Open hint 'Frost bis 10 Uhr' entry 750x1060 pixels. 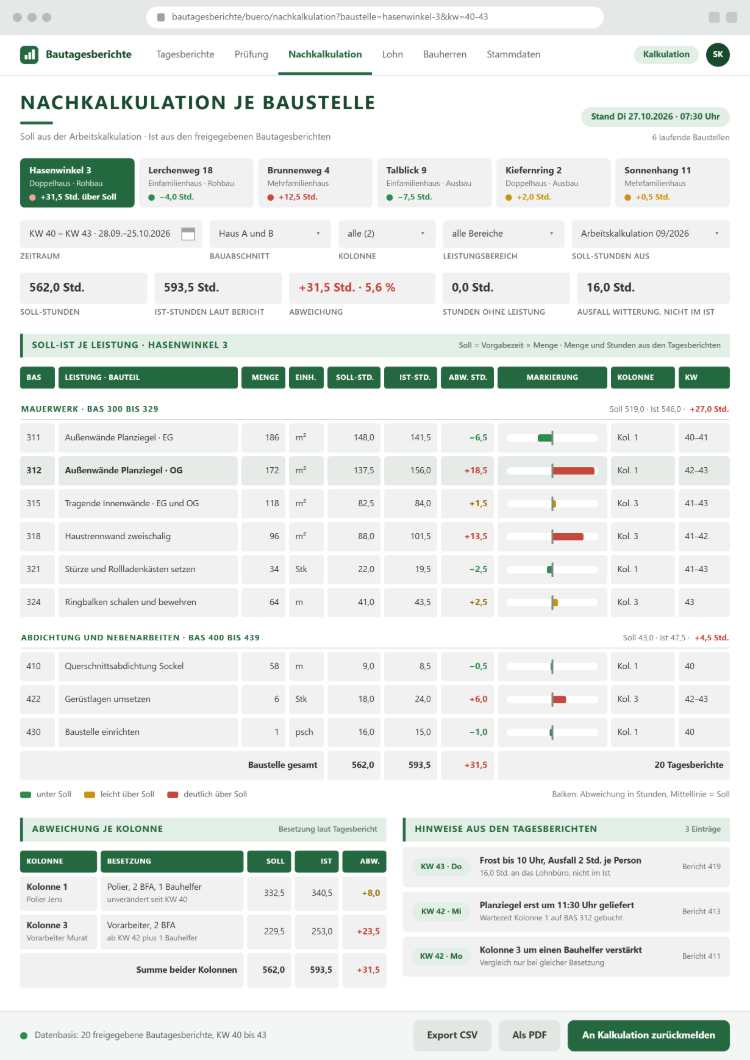[x=566, y=867]
